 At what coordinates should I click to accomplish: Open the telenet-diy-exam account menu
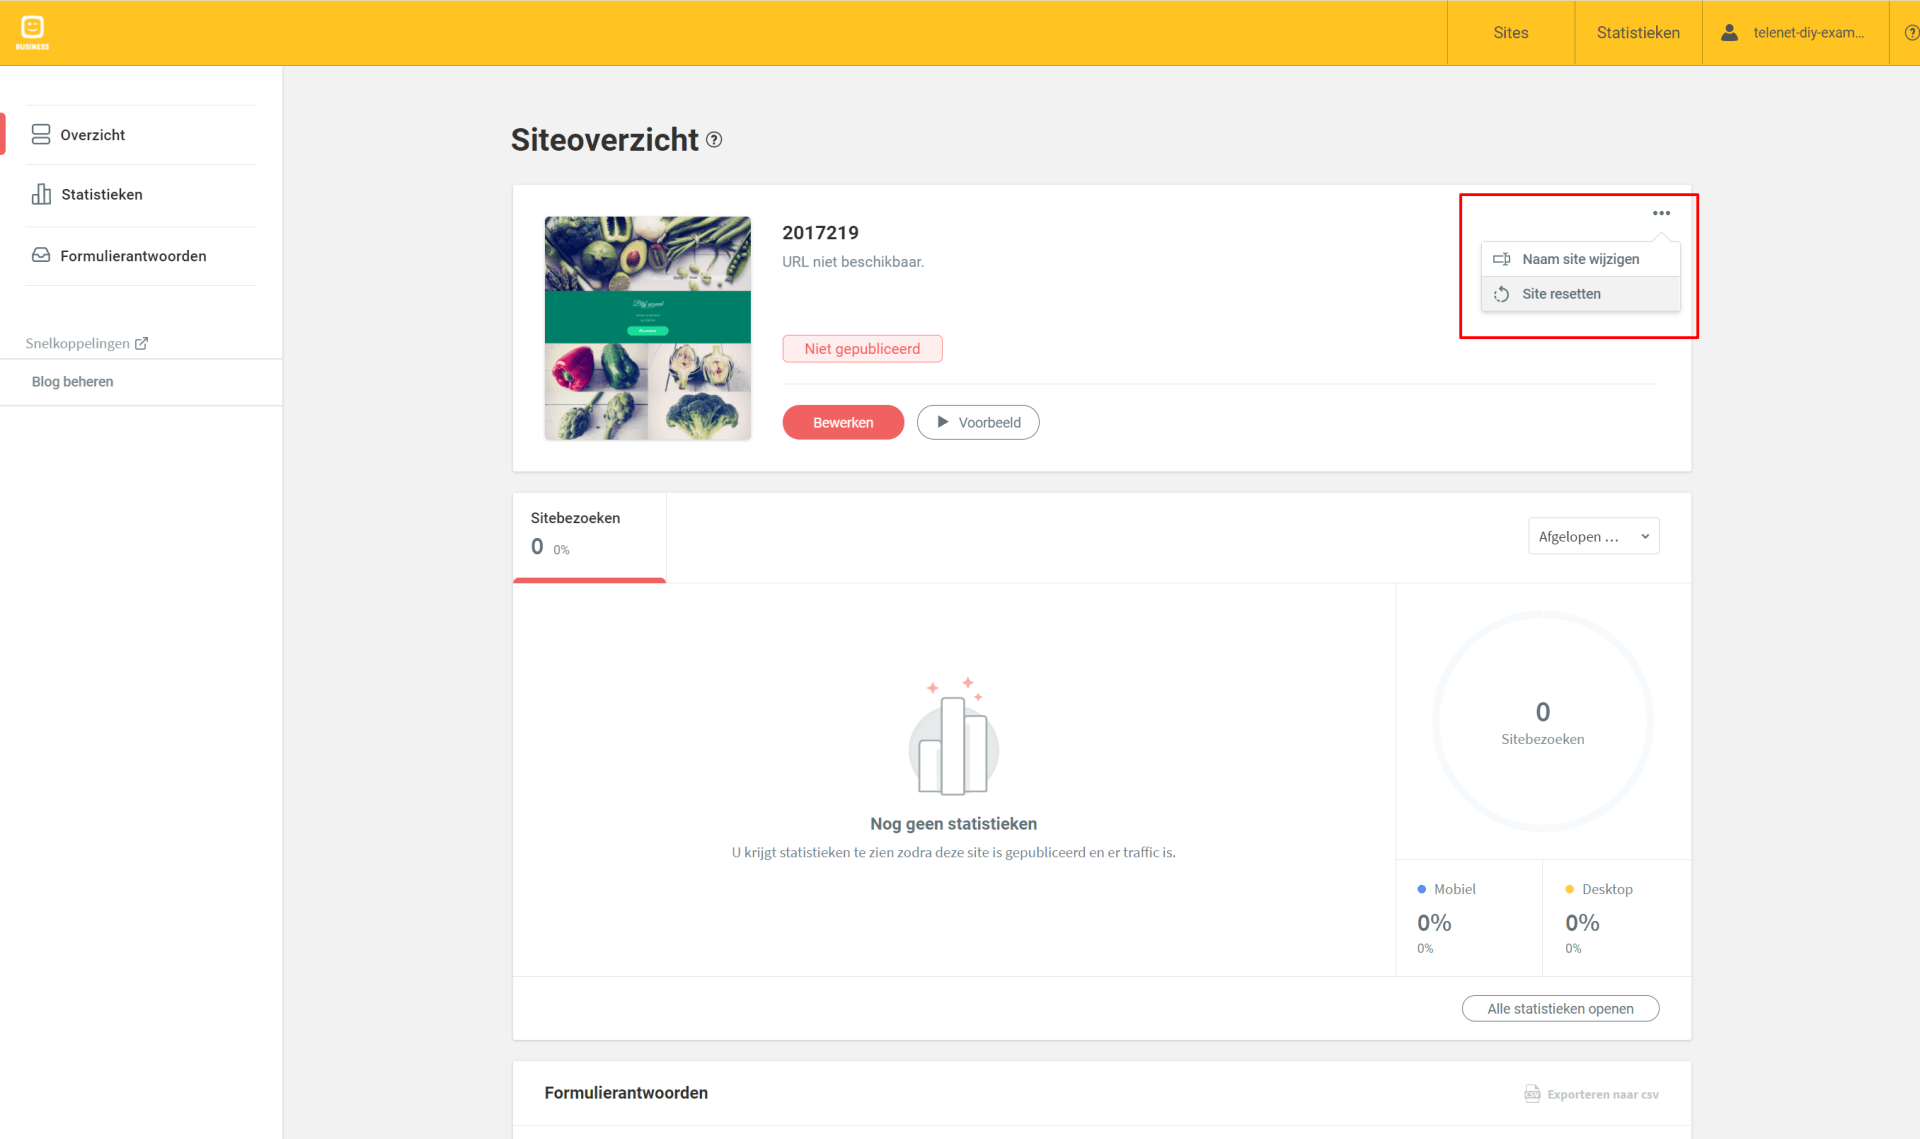tap(1808, 32)
